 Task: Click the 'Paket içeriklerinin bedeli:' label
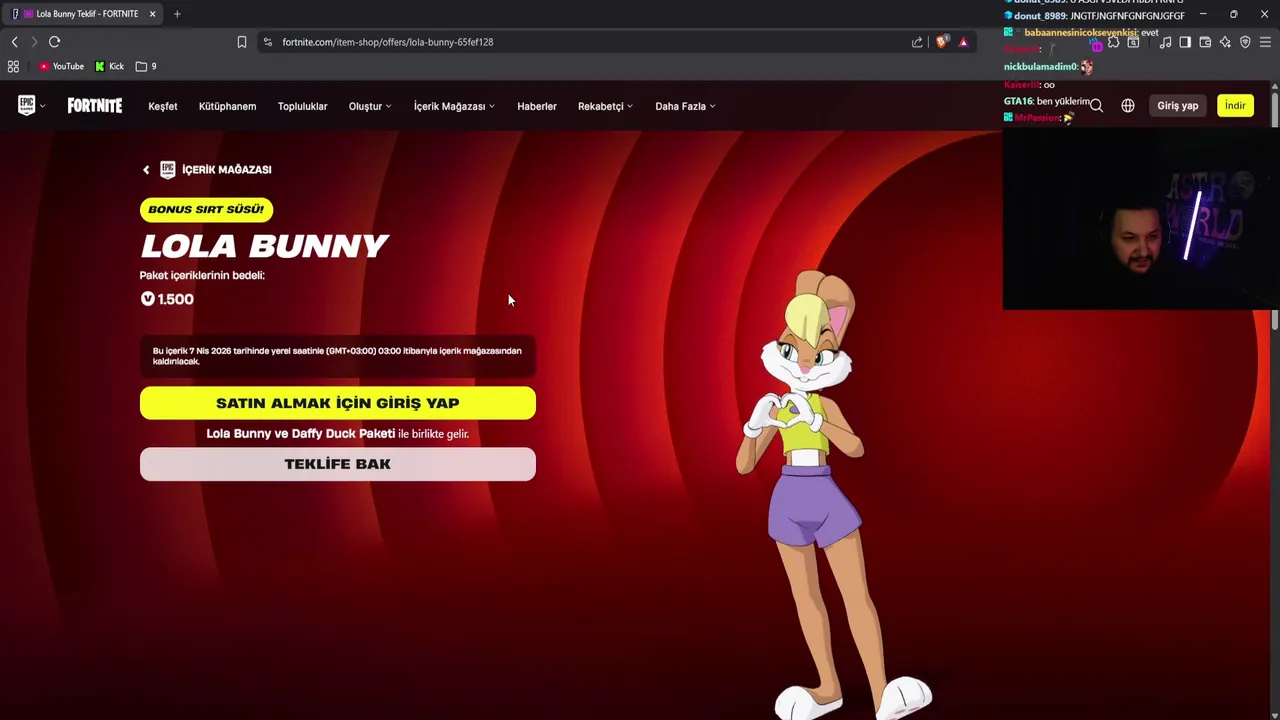(x=202, y=275)
